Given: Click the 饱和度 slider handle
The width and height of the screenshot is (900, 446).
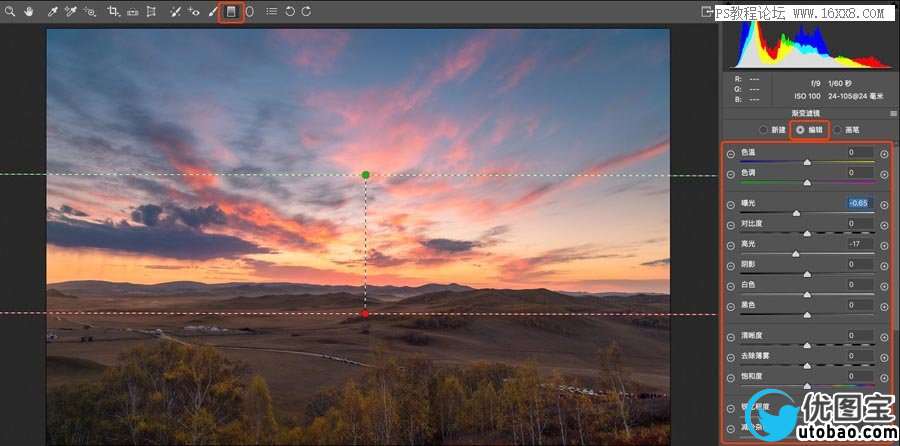Looking at the screenshot, I should pos(807,386).
